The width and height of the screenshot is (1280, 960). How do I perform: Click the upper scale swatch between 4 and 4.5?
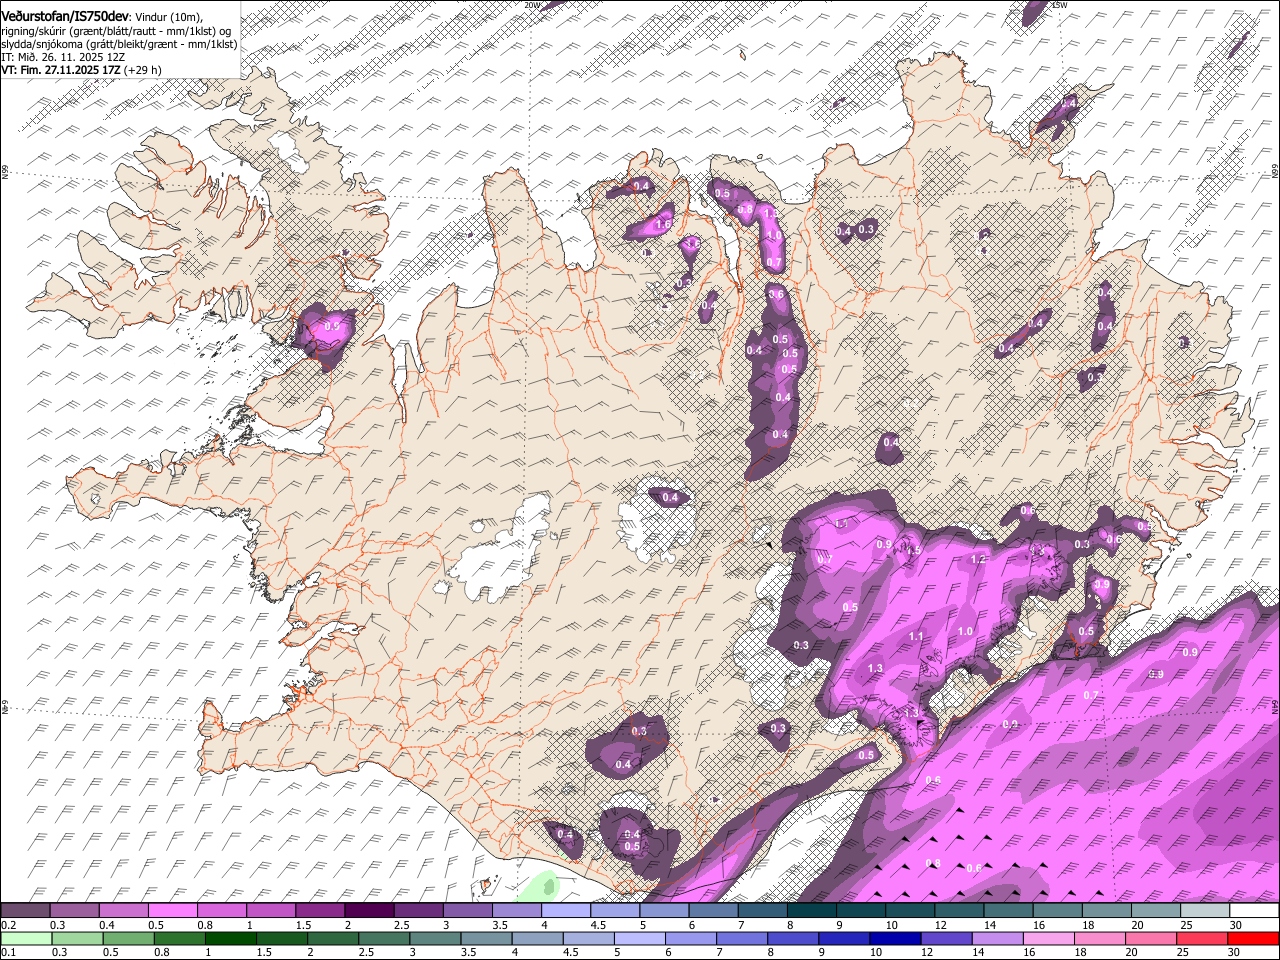[x=565, y=911]
